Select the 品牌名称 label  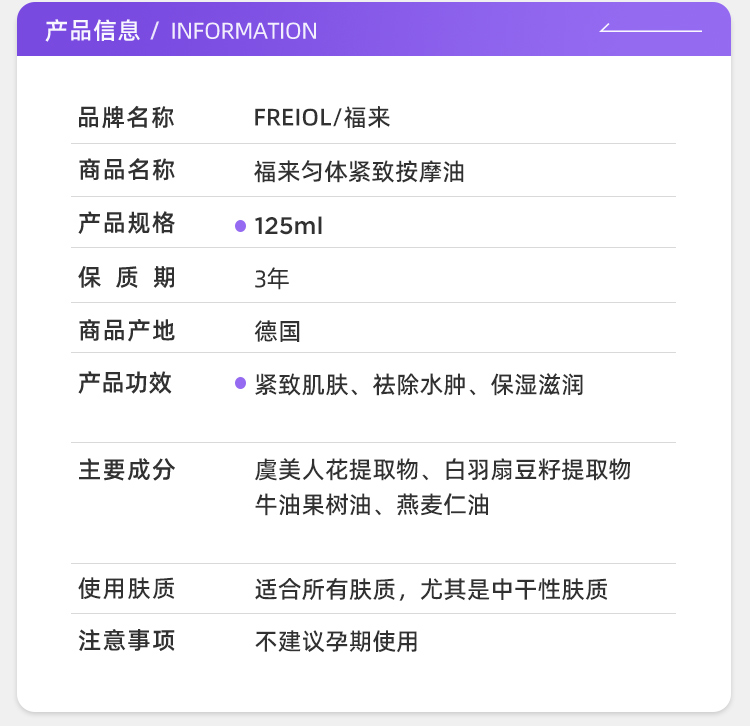[x=126, y=118]
